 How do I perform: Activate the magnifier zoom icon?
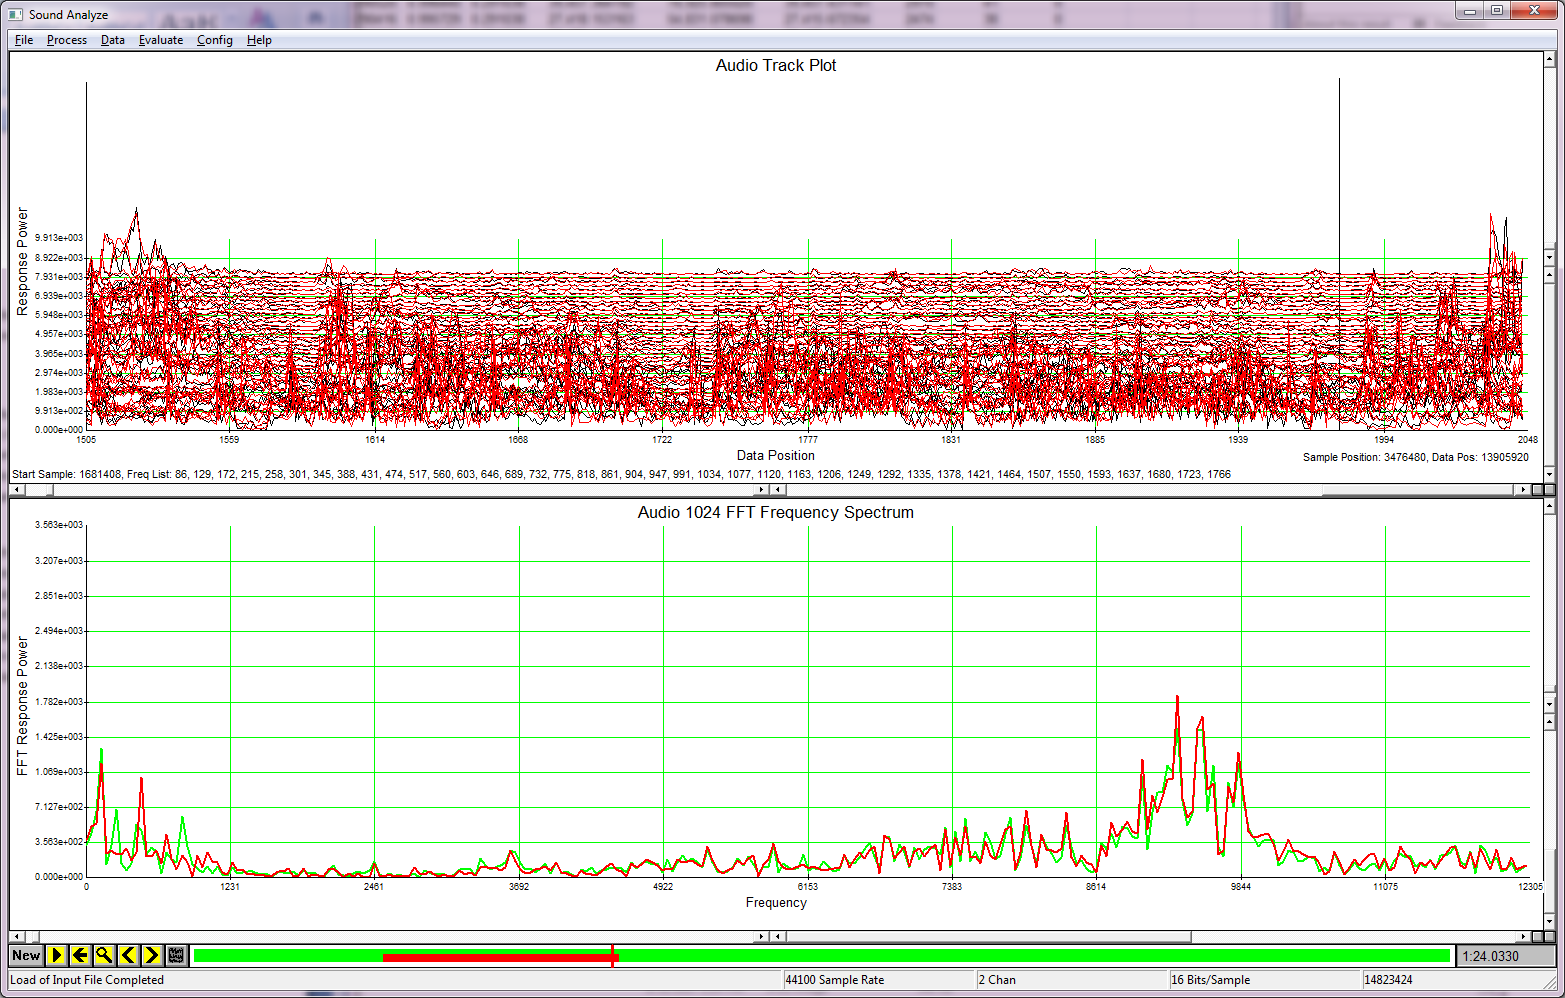click(104, 955)
